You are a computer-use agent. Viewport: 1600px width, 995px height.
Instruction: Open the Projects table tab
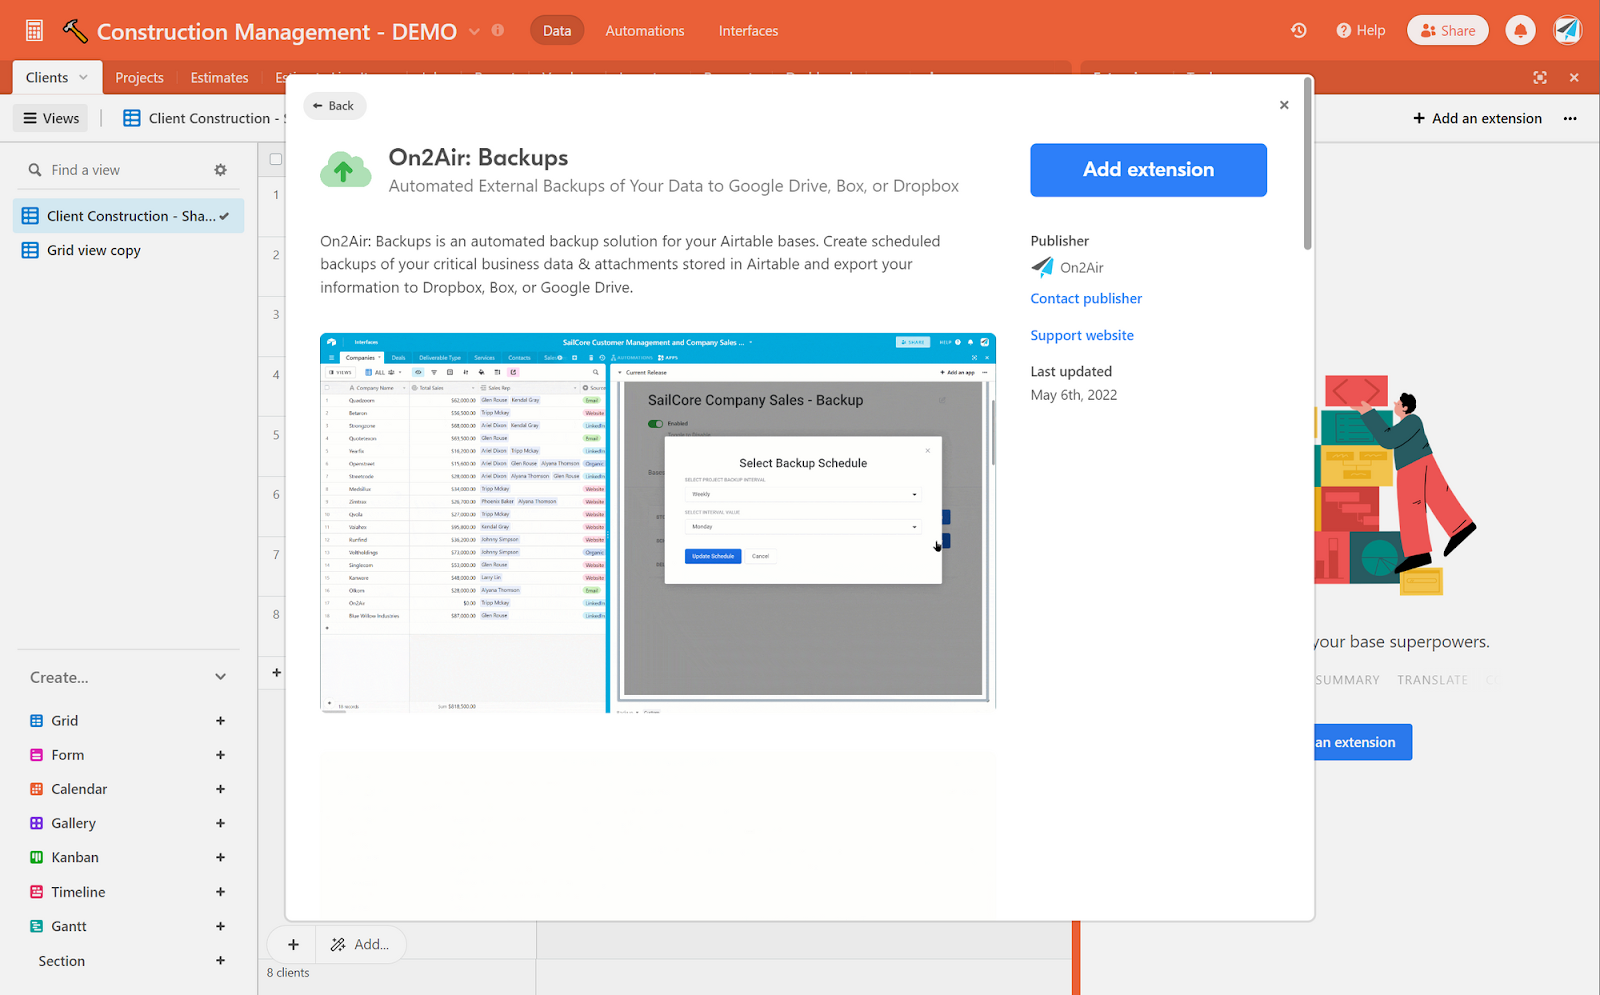pos(139,78)
